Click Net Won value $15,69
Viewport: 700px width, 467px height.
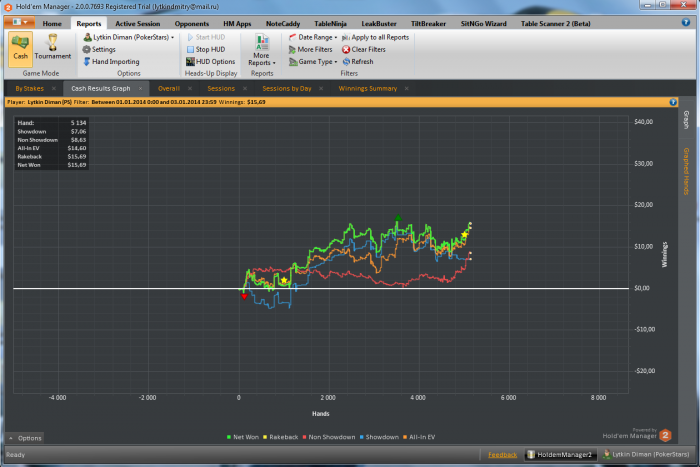77,165
